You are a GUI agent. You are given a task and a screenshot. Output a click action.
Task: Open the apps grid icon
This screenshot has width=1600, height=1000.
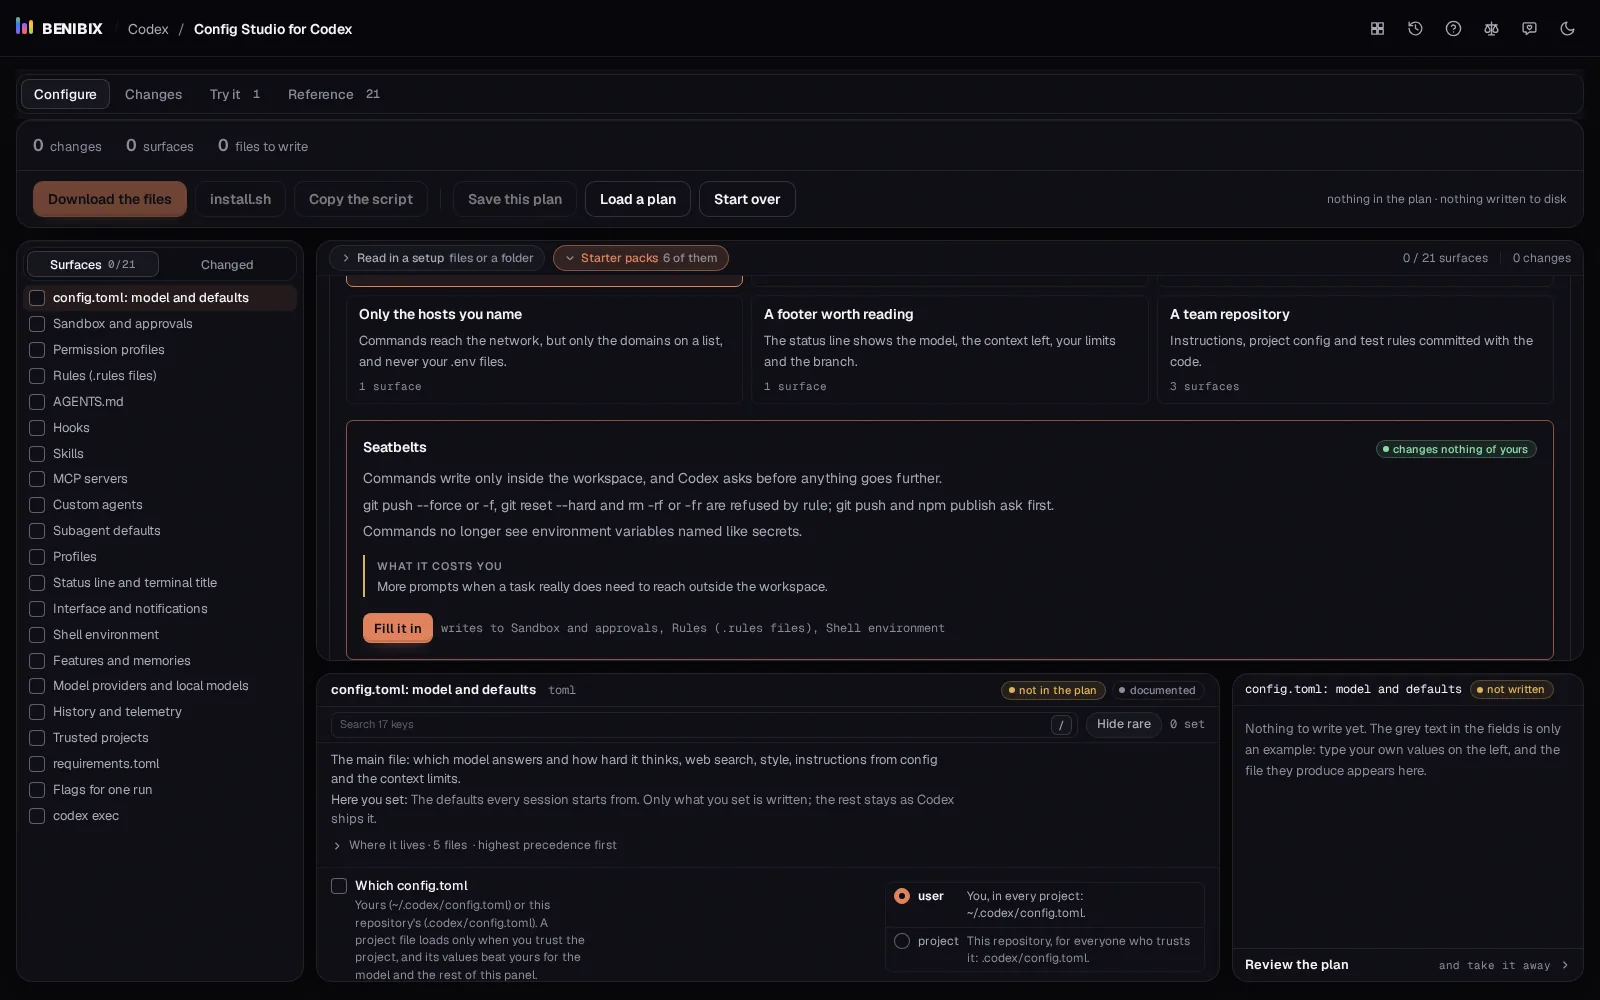[1377, 29]
